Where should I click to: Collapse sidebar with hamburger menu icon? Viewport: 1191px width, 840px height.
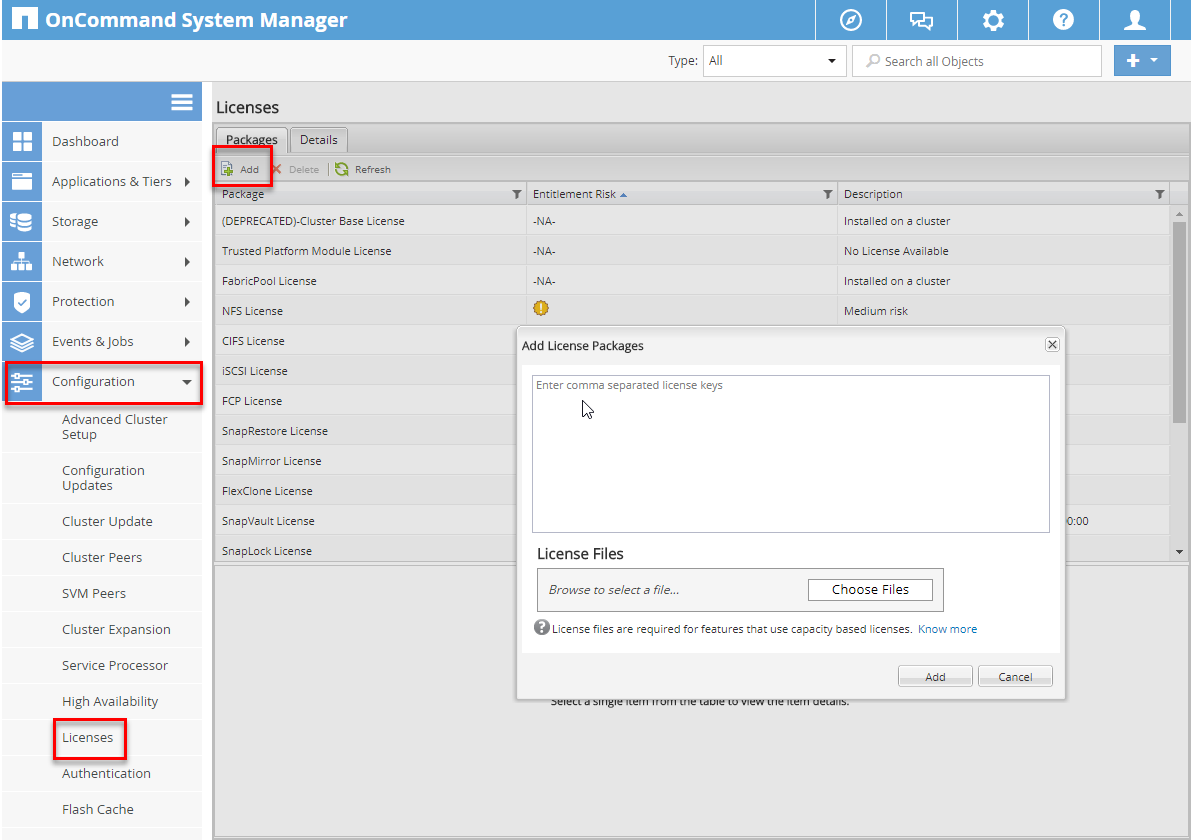pyautogui.click(x=181, y=102)
